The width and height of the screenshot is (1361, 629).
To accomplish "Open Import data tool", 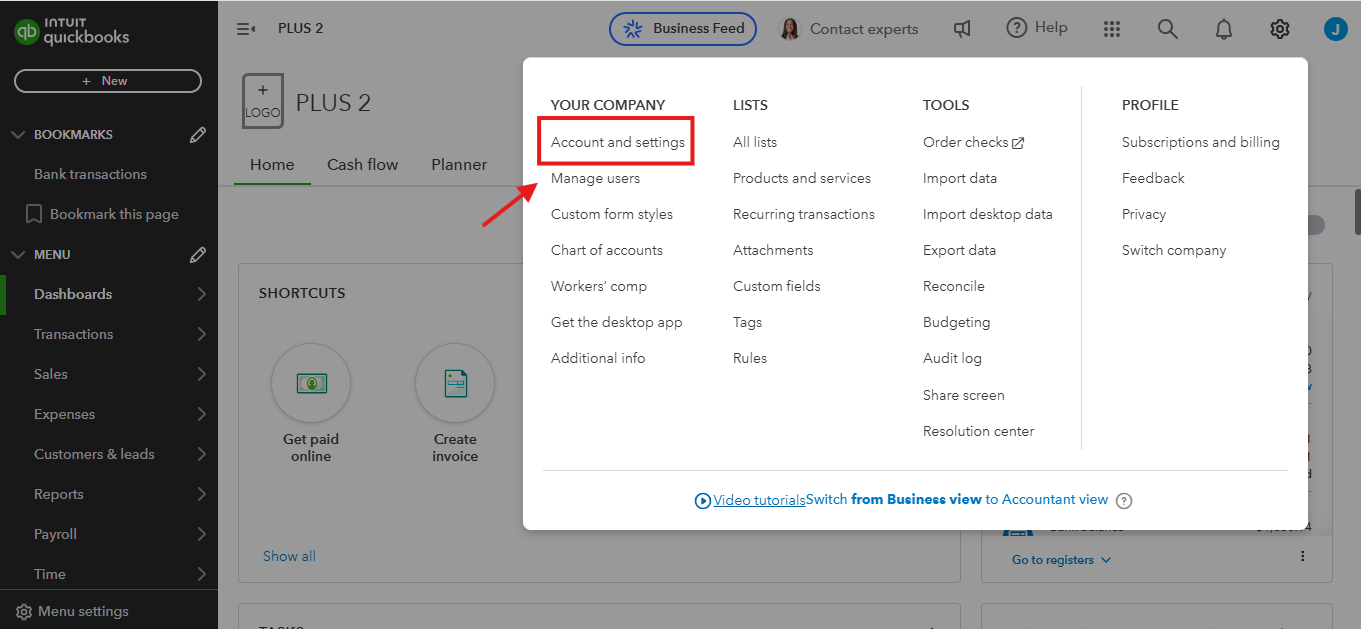I will 960,178.
